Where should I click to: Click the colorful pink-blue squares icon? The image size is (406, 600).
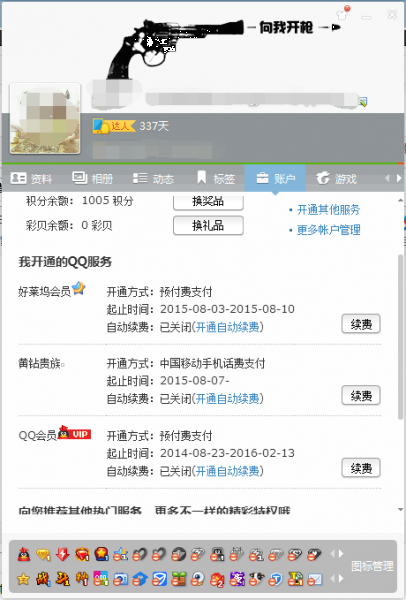(x=101, y=579)
